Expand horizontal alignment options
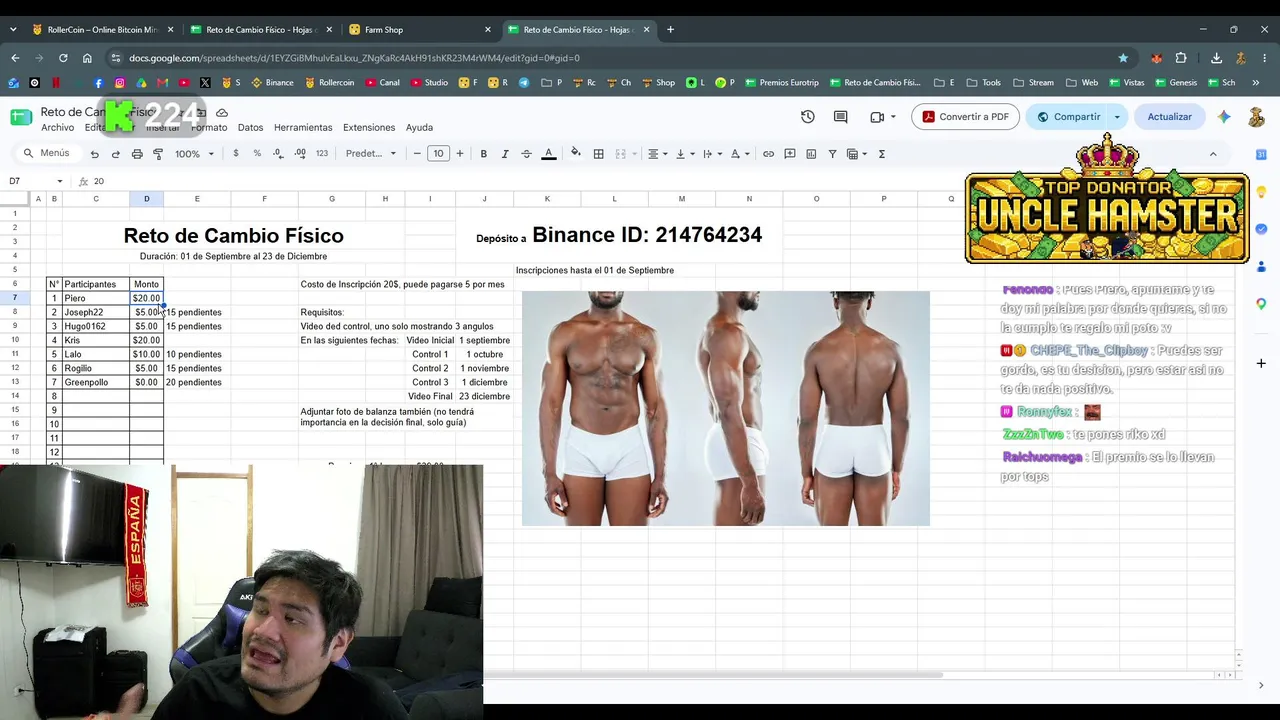Screen dimensions: 1280x720 click(656, 154)
